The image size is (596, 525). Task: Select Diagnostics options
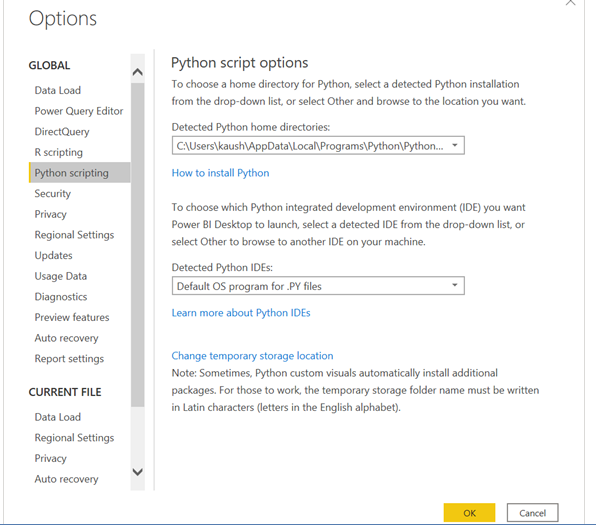click(61, 297)
